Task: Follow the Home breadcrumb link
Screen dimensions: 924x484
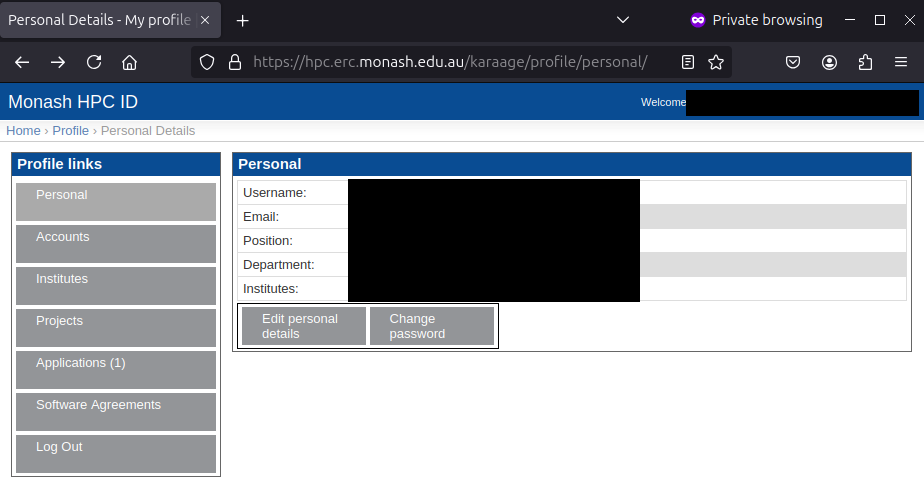Action: point(23,131)
